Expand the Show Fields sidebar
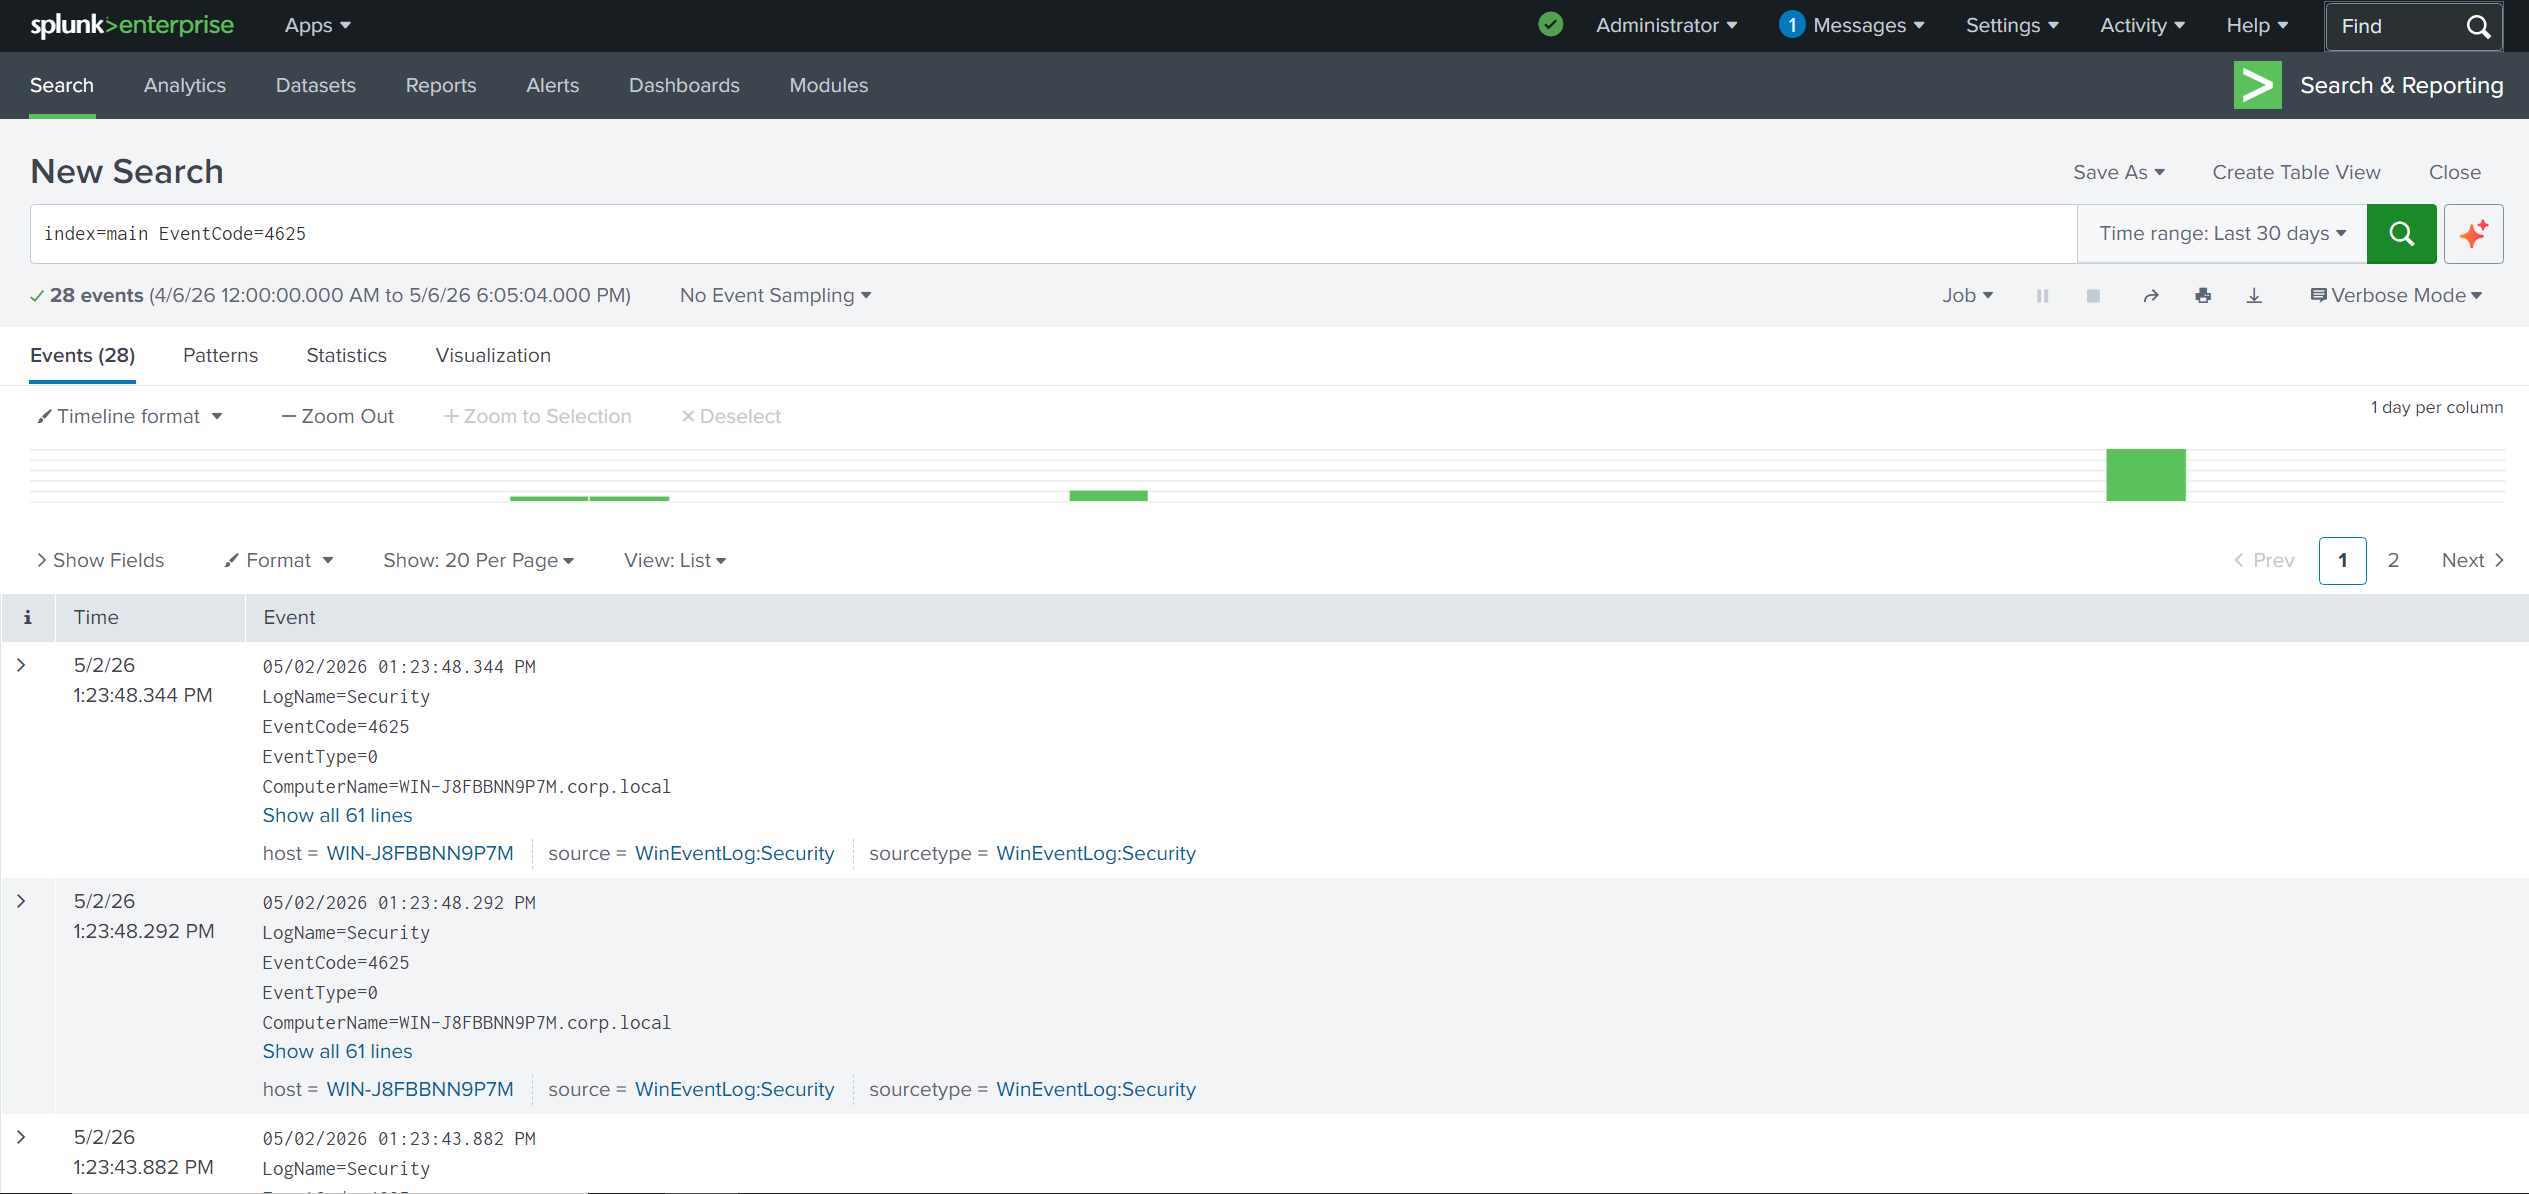 pos(100,561)
